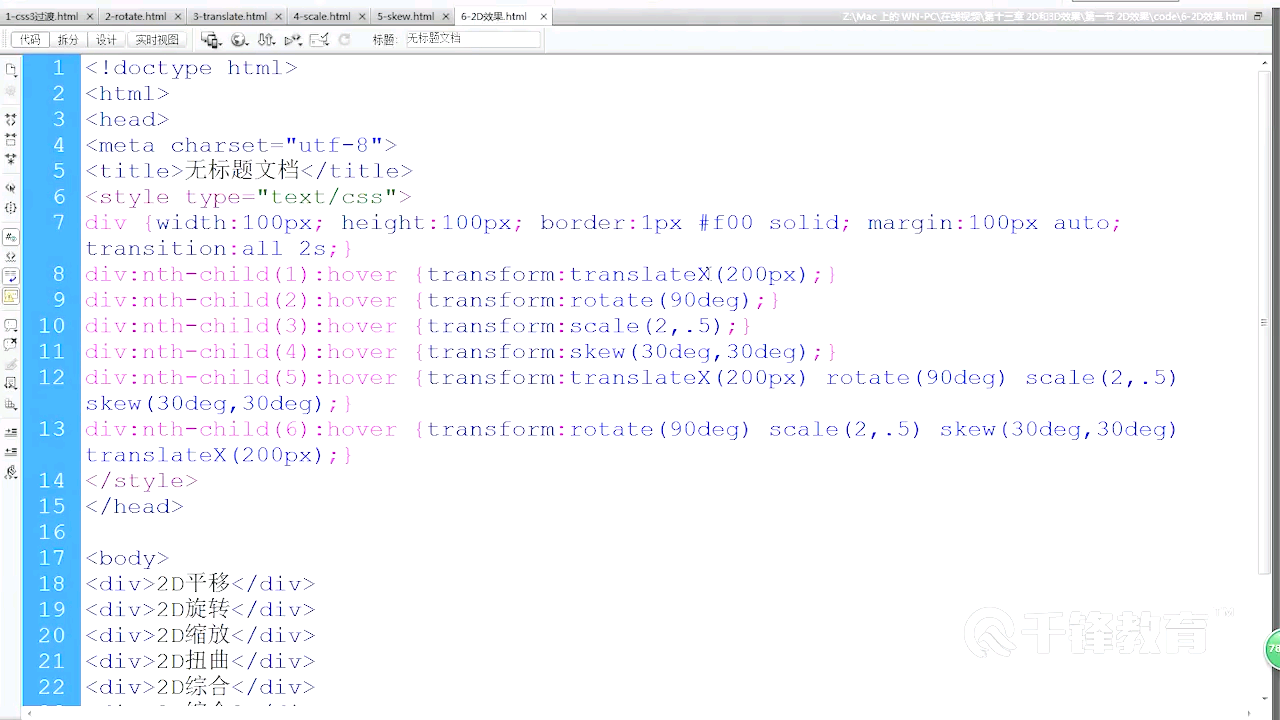Format the source code
1280x720 pixels.
pyautogui.click(x=11, y=471)
